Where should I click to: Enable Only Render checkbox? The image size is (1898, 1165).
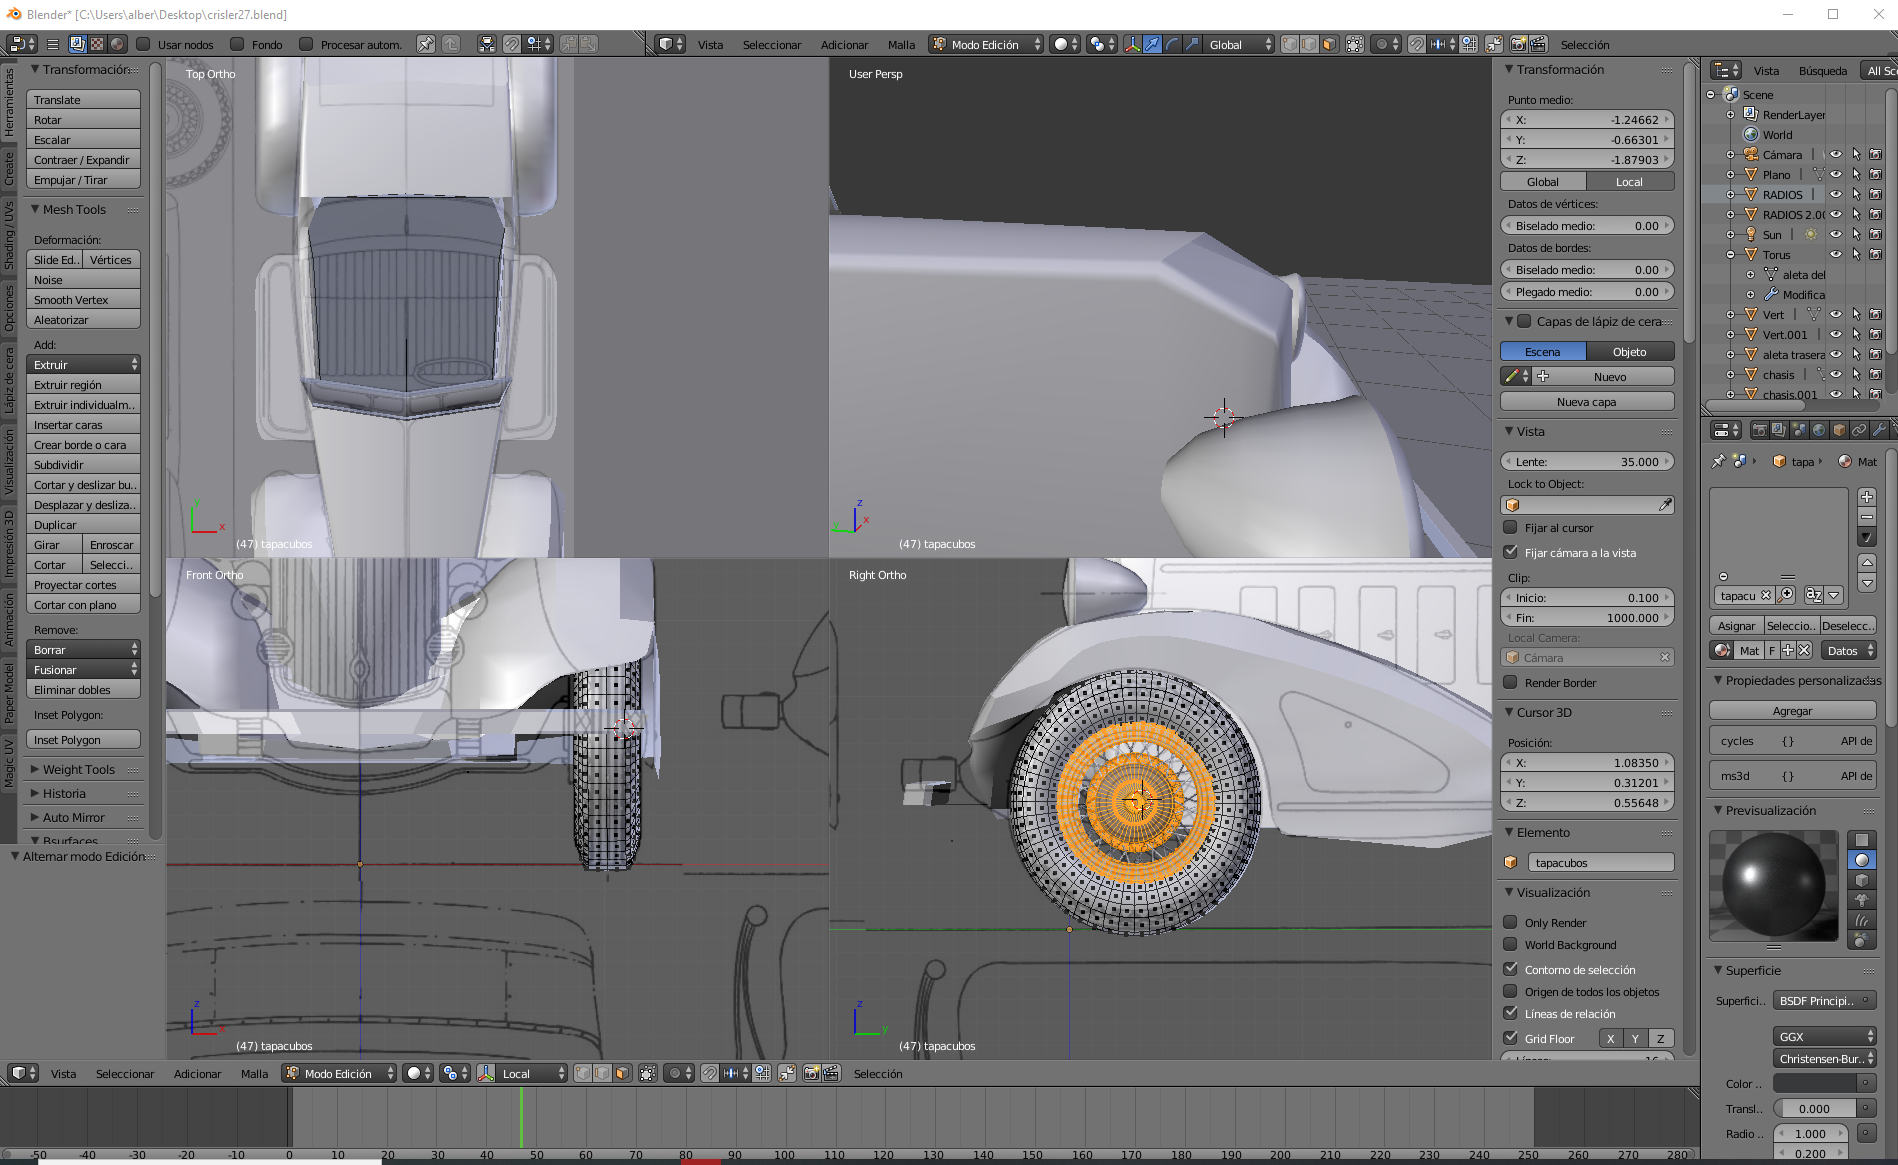pyautogui.click(x=1510, y=922)
